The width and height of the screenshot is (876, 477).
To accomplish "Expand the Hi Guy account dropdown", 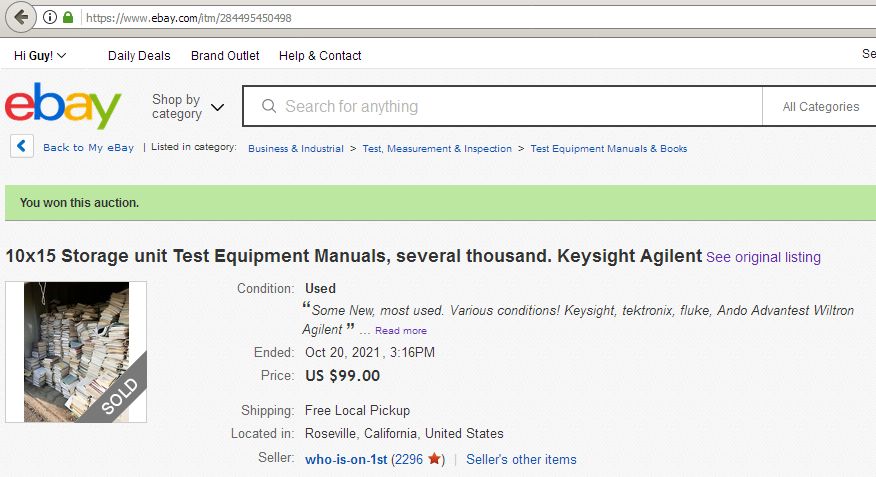I will (40, 55).
